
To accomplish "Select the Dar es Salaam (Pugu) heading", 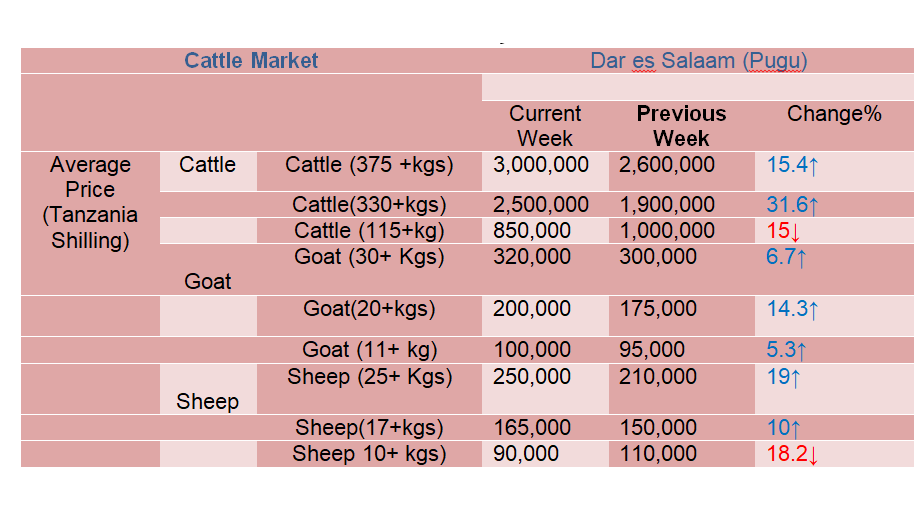I will pos(698,61).
